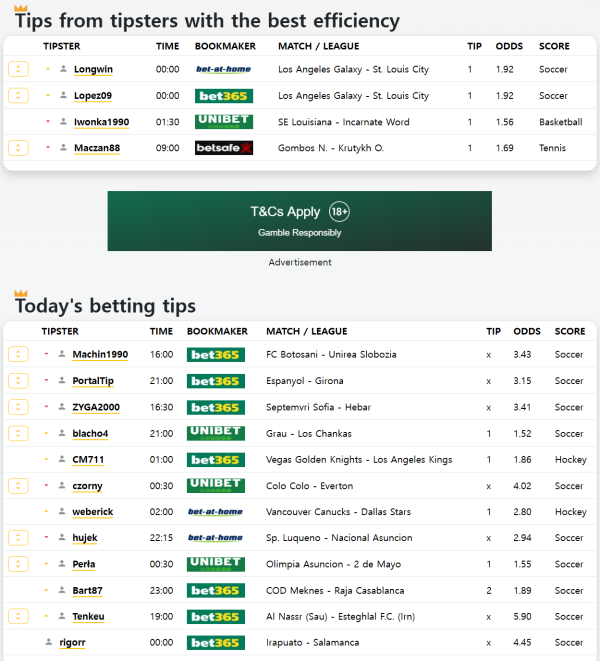This screenshot has width=600, height=661.
Task: Expand the hujek tip row details
Action: click(18, 538)
